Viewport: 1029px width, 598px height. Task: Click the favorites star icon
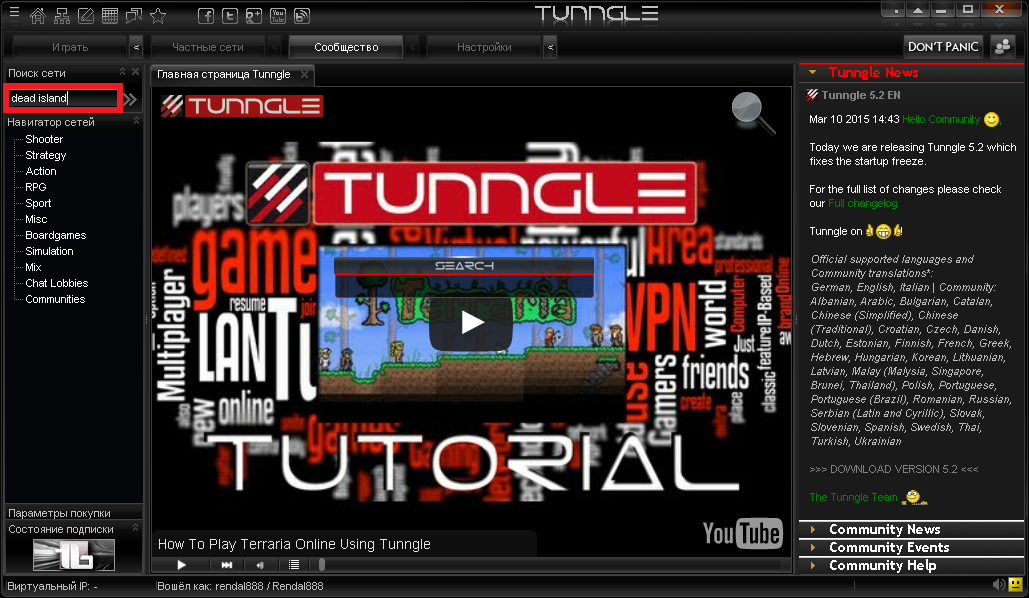tap(158, 16)
